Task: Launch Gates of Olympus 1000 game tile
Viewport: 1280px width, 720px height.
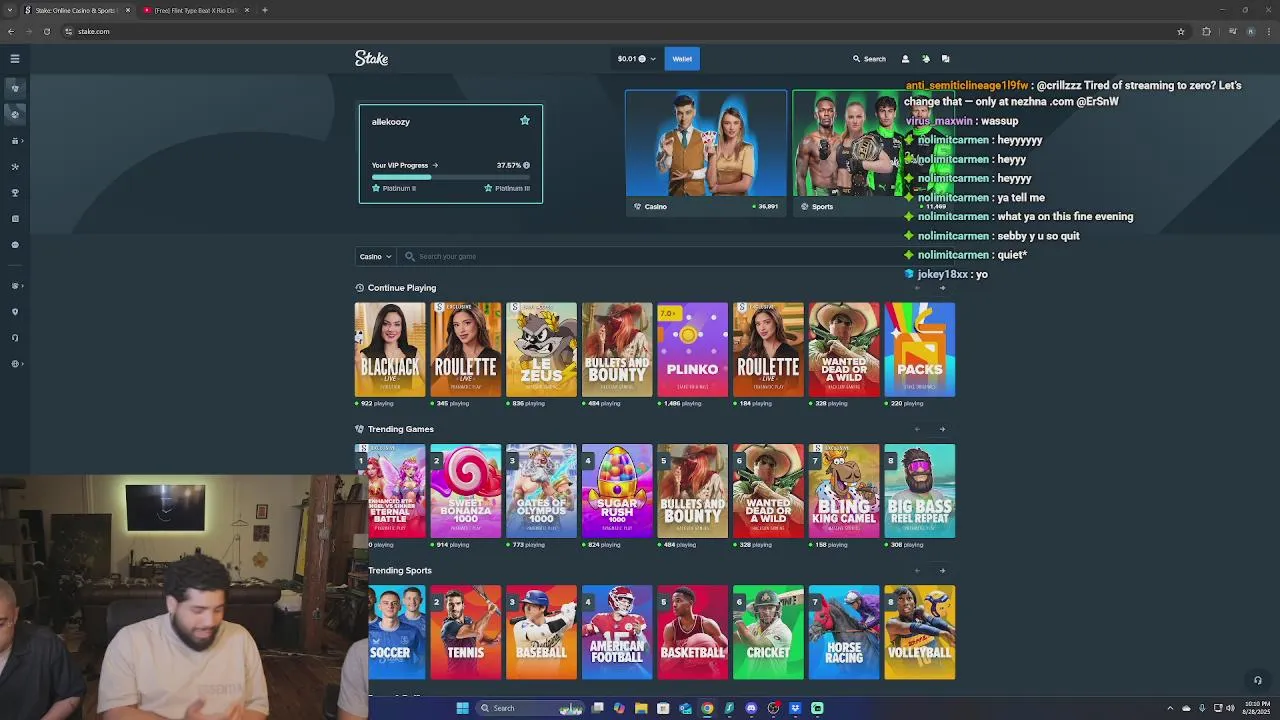Action: tap(541, 491)
